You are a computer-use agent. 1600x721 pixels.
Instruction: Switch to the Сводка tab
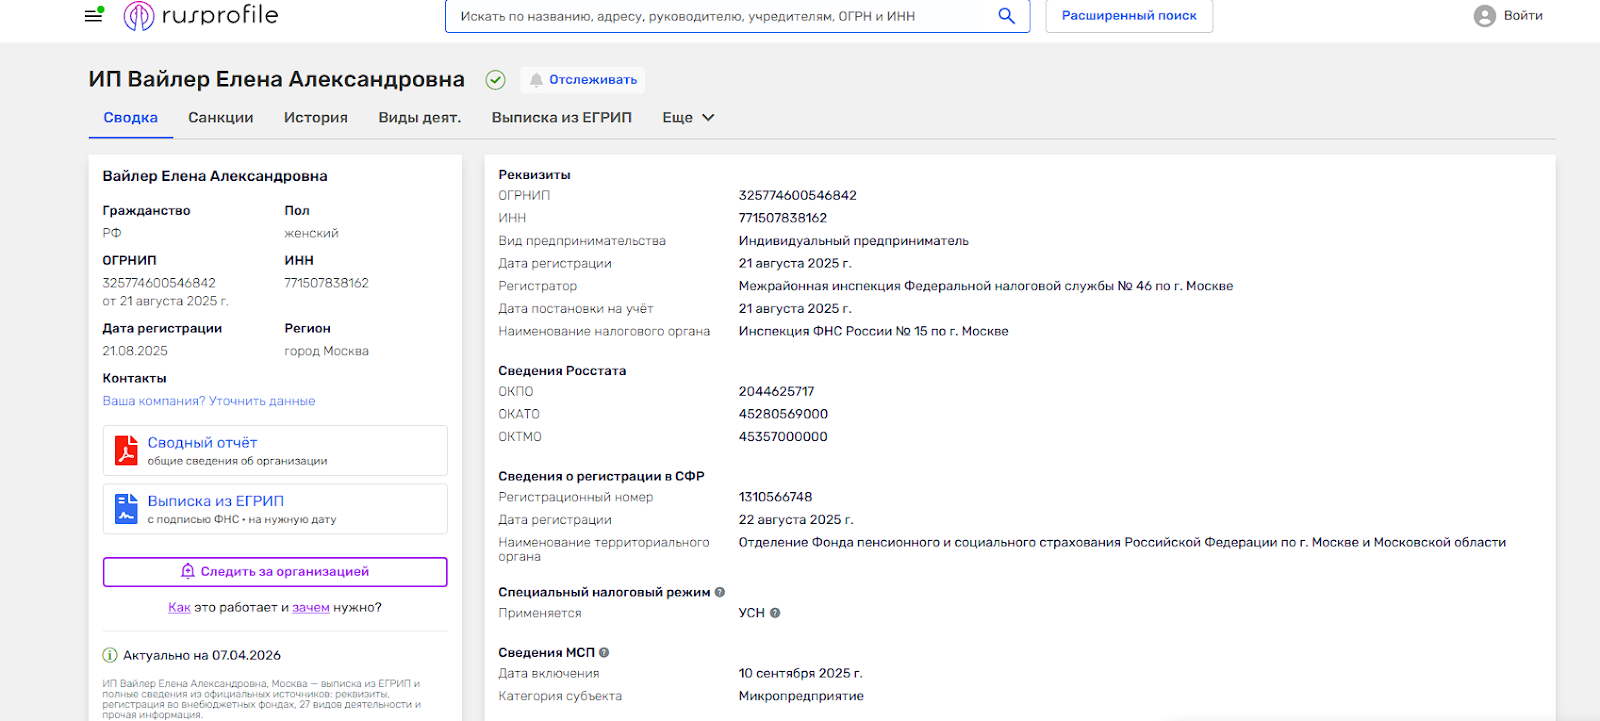[x=131, y=117]
